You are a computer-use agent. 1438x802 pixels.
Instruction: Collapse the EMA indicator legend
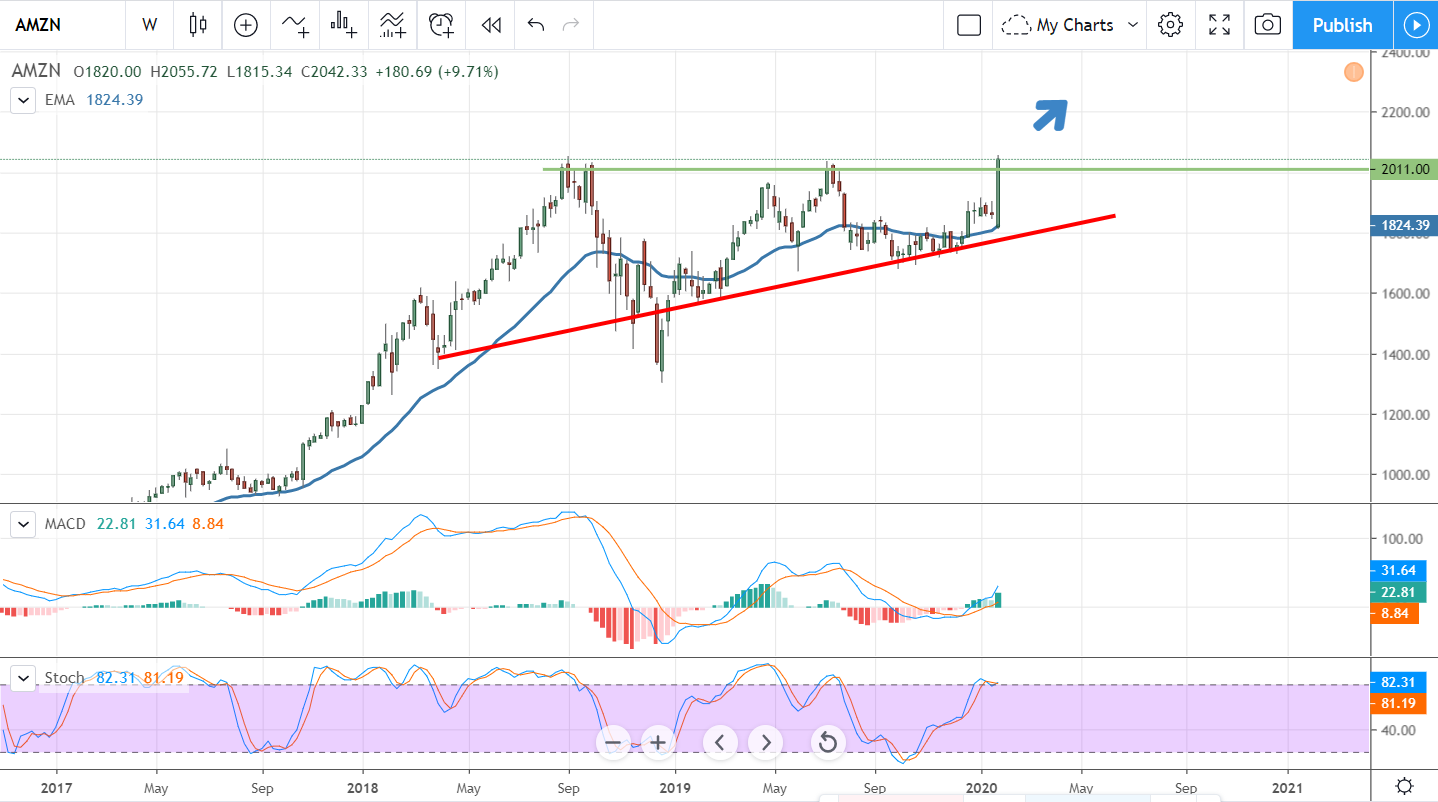(21, 100)
